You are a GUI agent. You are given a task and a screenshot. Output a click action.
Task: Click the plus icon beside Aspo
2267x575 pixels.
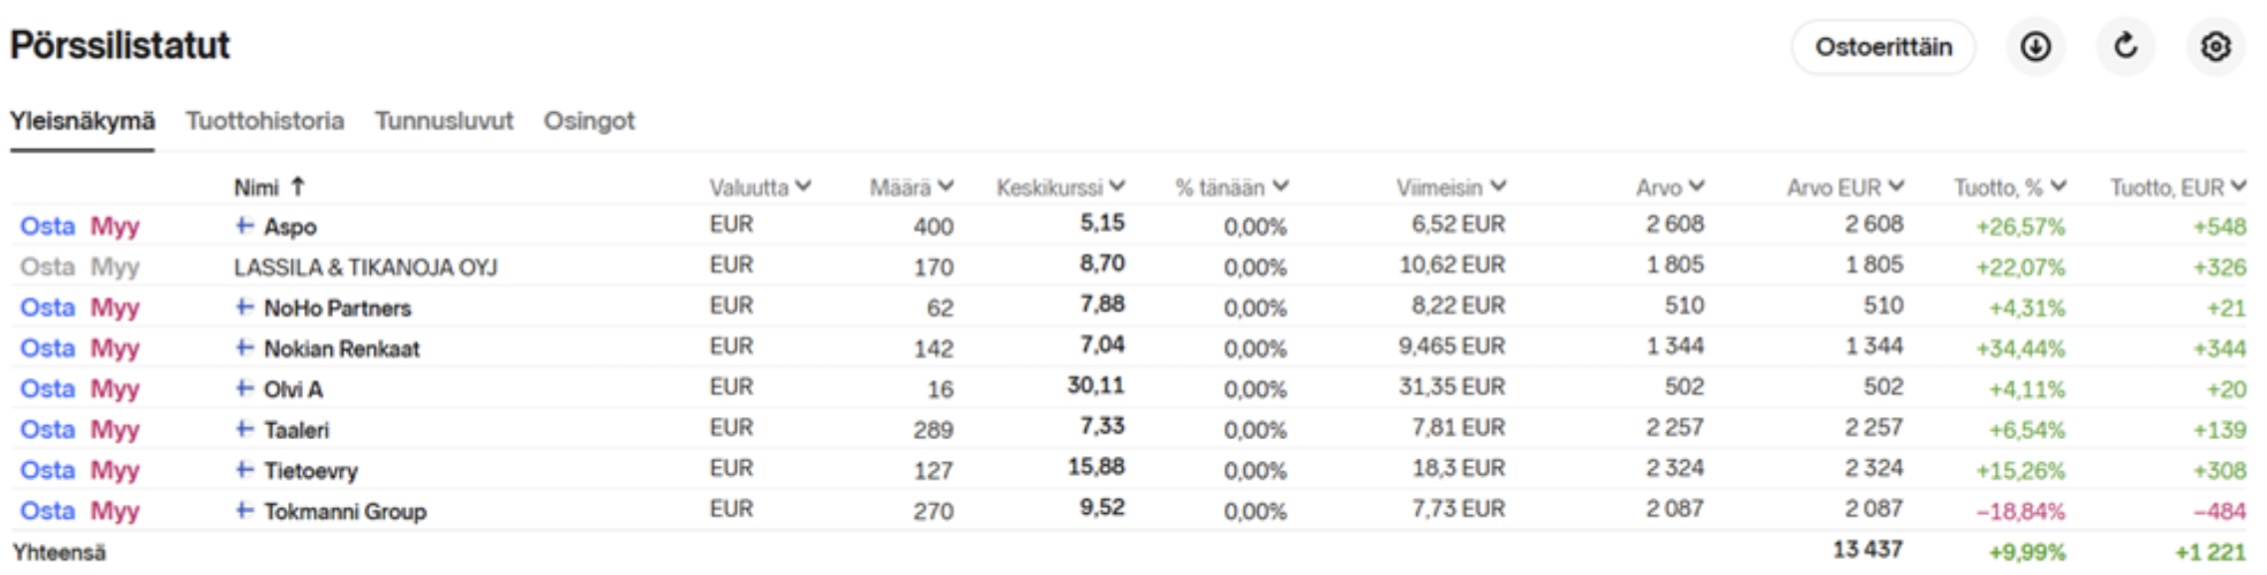coord(244,226)
